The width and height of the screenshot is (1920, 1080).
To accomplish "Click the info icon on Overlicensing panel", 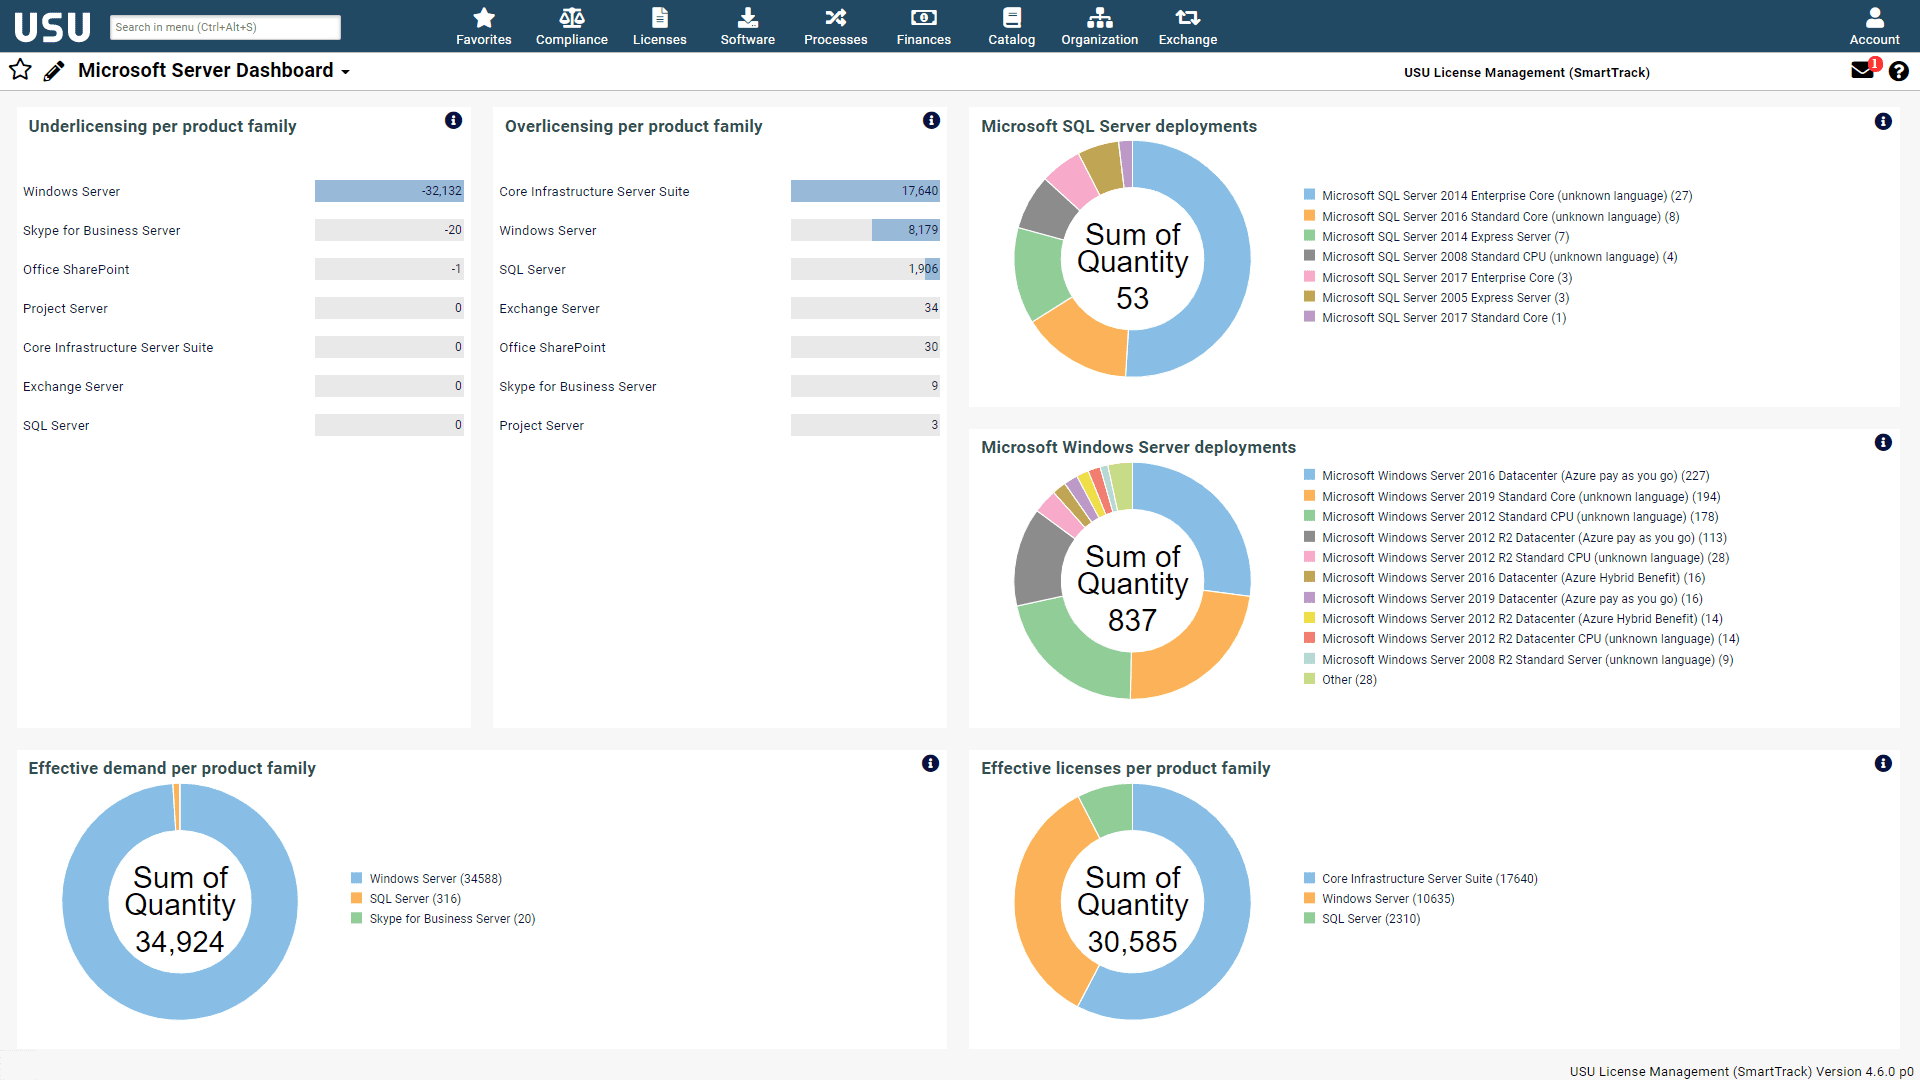I will click(x=932, y=123).
